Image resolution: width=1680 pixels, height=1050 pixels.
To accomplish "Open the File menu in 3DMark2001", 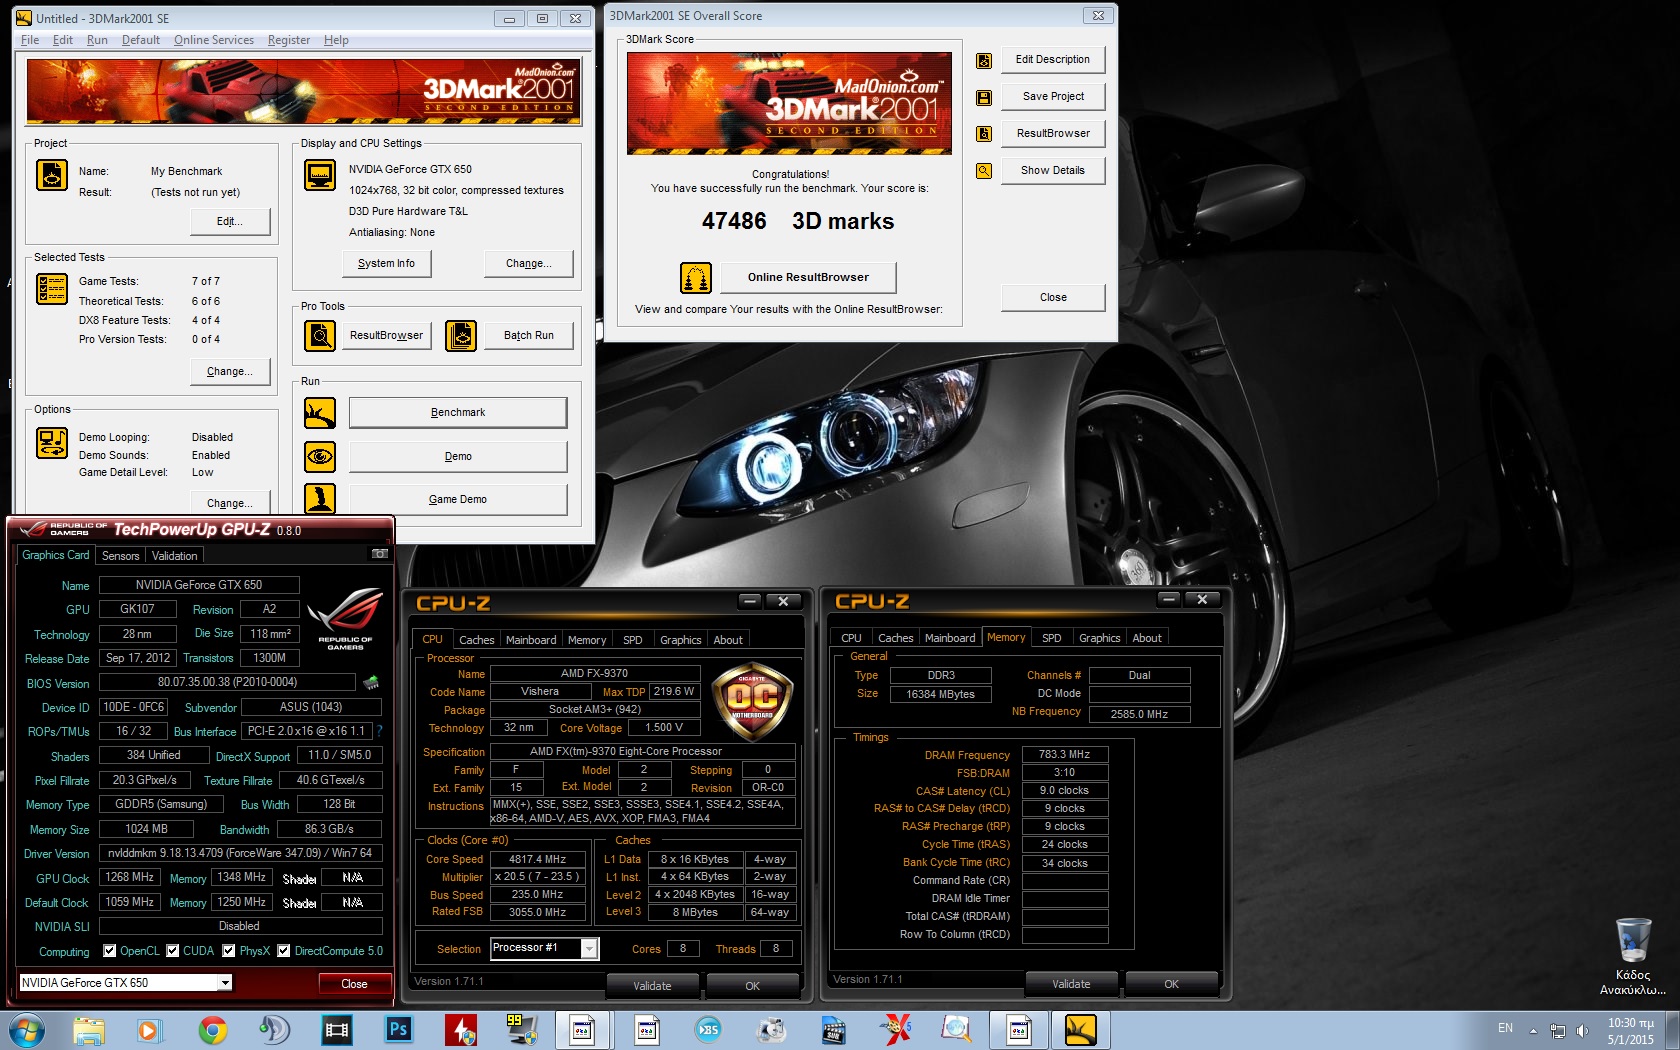I will pos(30,40).
